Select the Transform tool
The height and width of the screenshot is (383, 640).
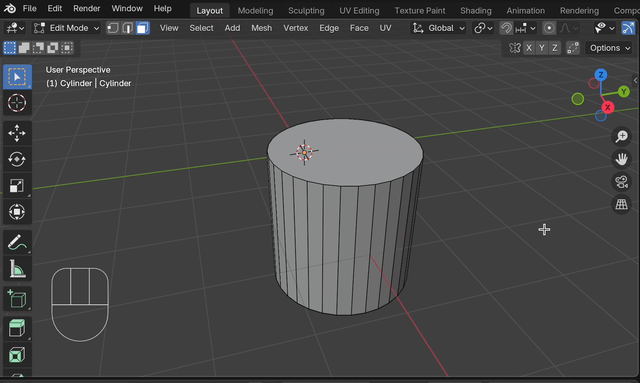point(17,212)
